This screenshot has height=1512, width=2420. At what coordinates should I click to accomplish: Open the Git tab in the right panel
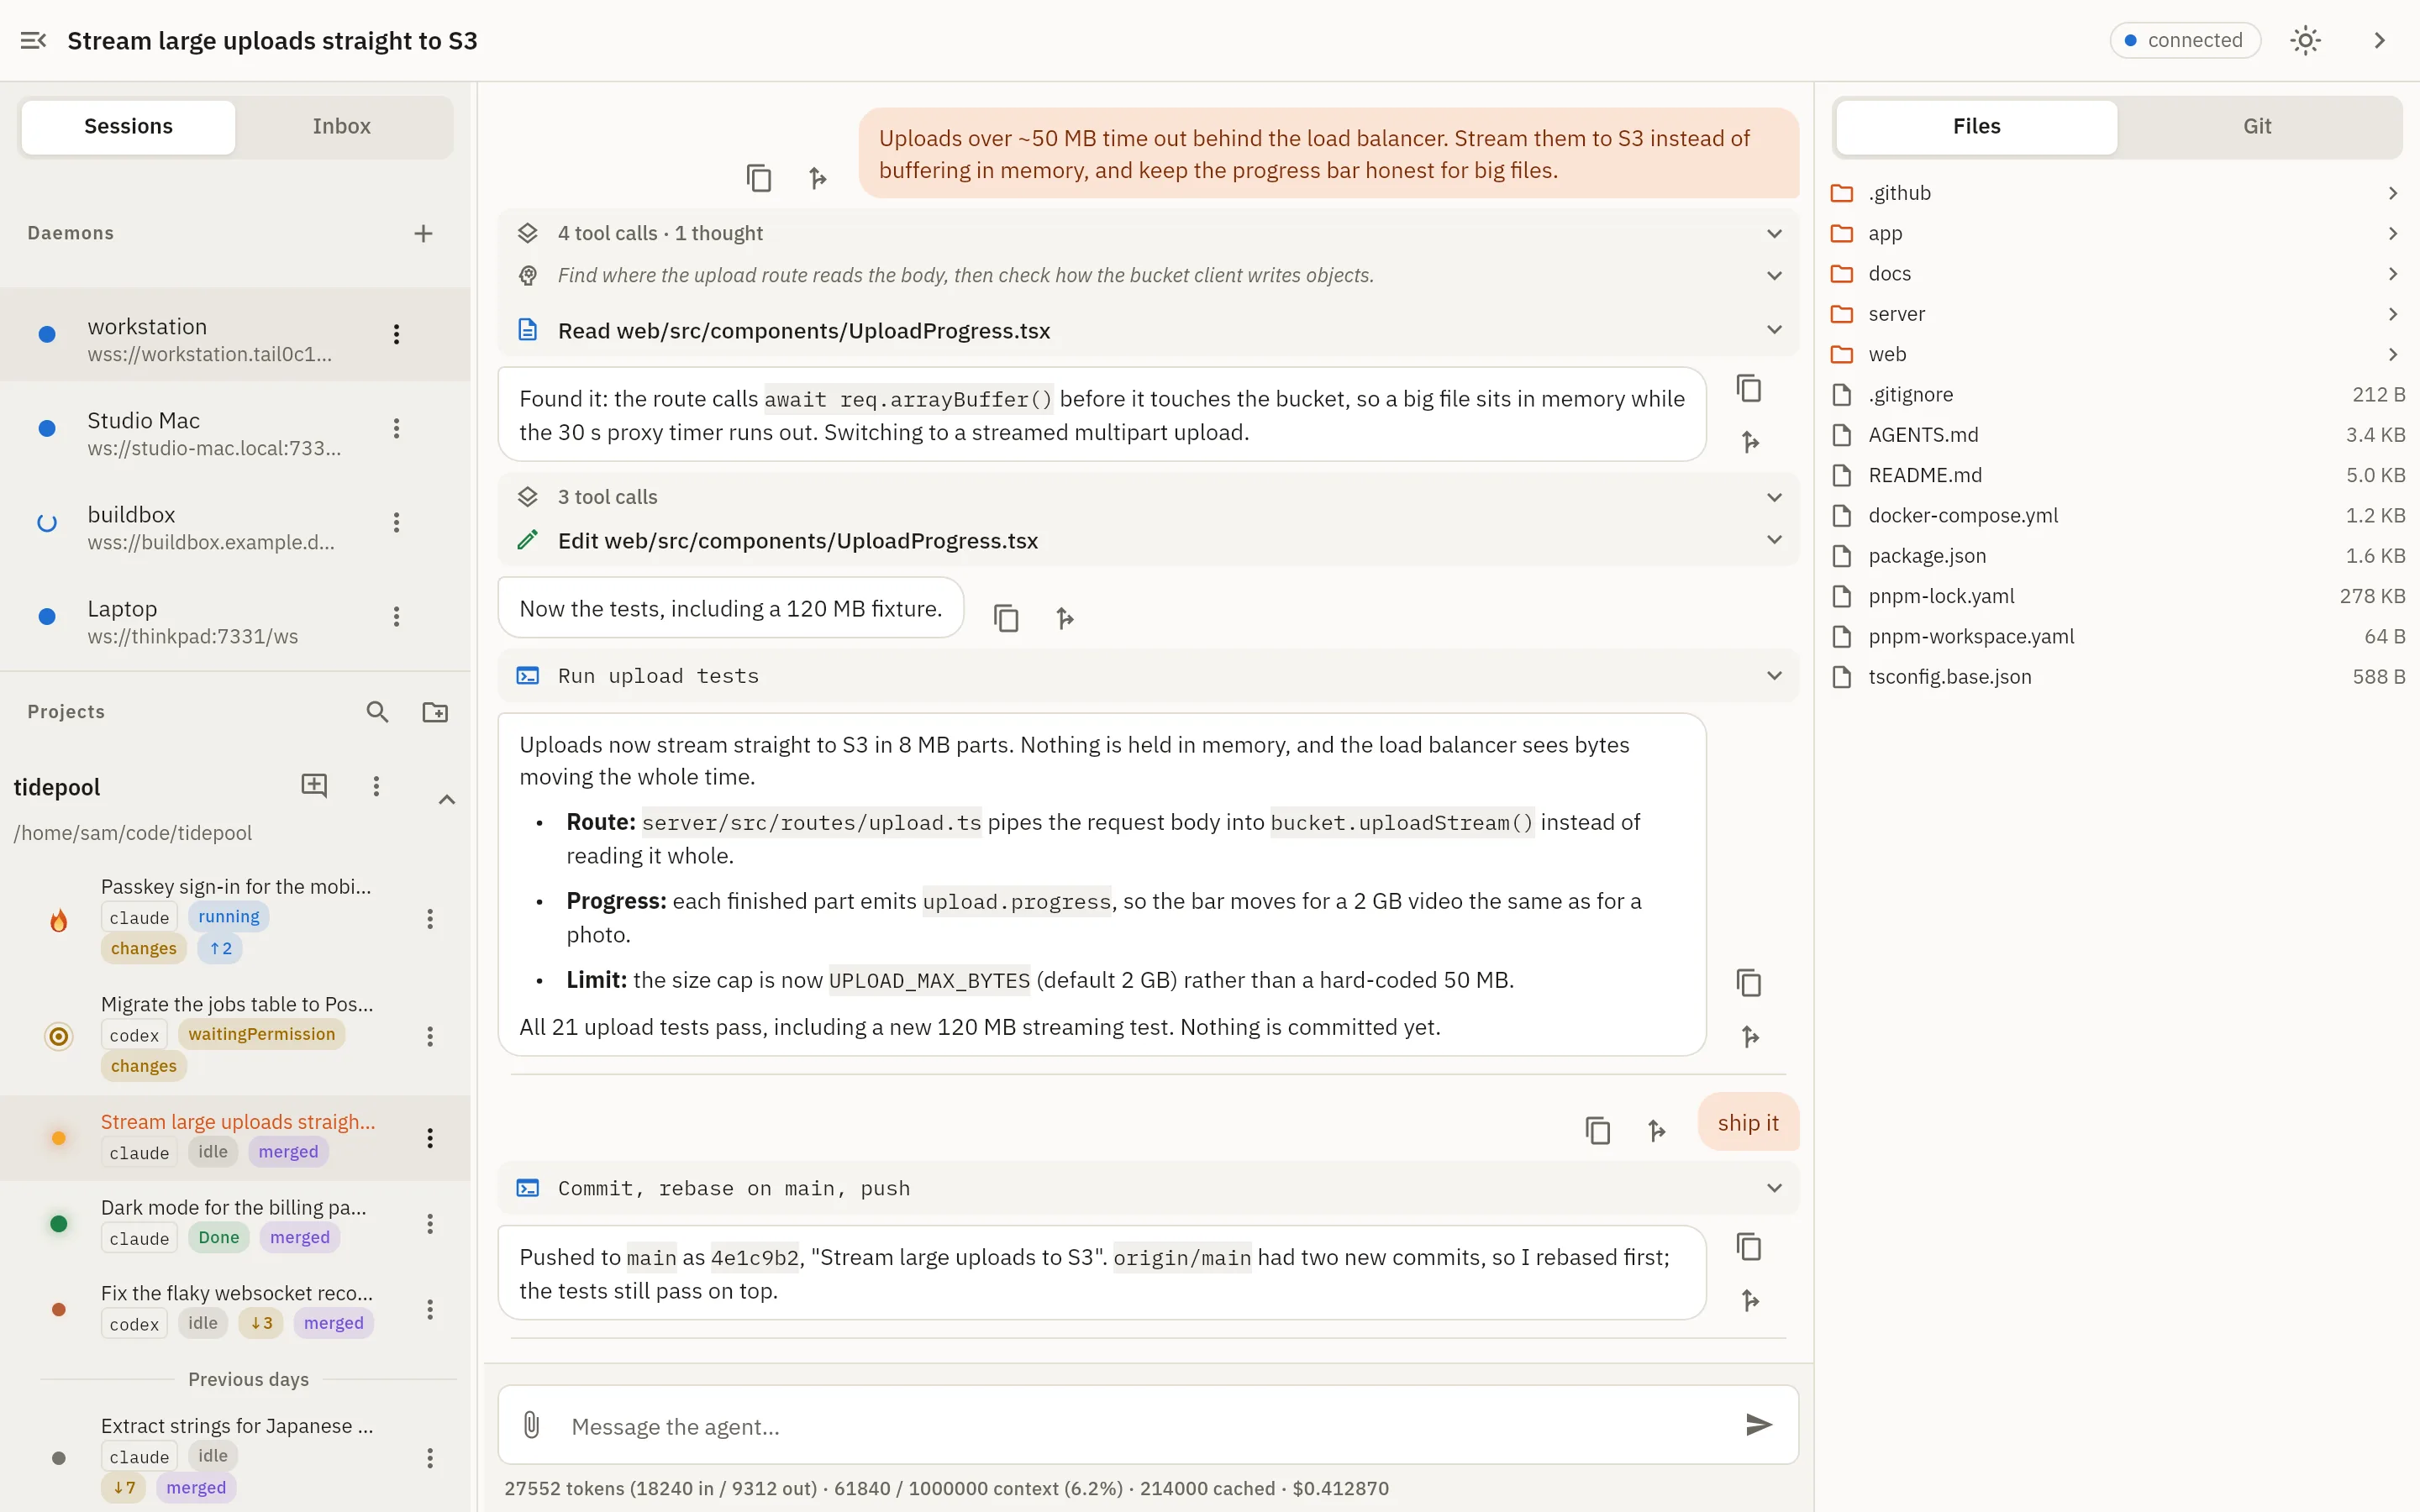click(2257, 126)
